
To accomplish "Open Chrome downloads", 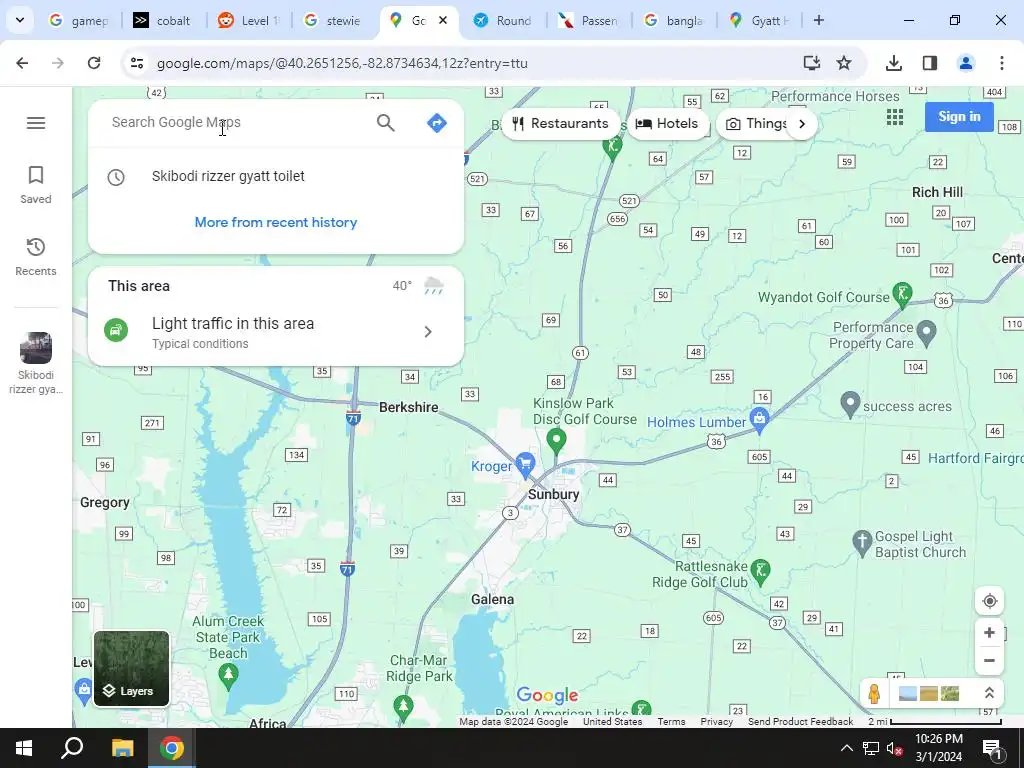I will point(893,63).
